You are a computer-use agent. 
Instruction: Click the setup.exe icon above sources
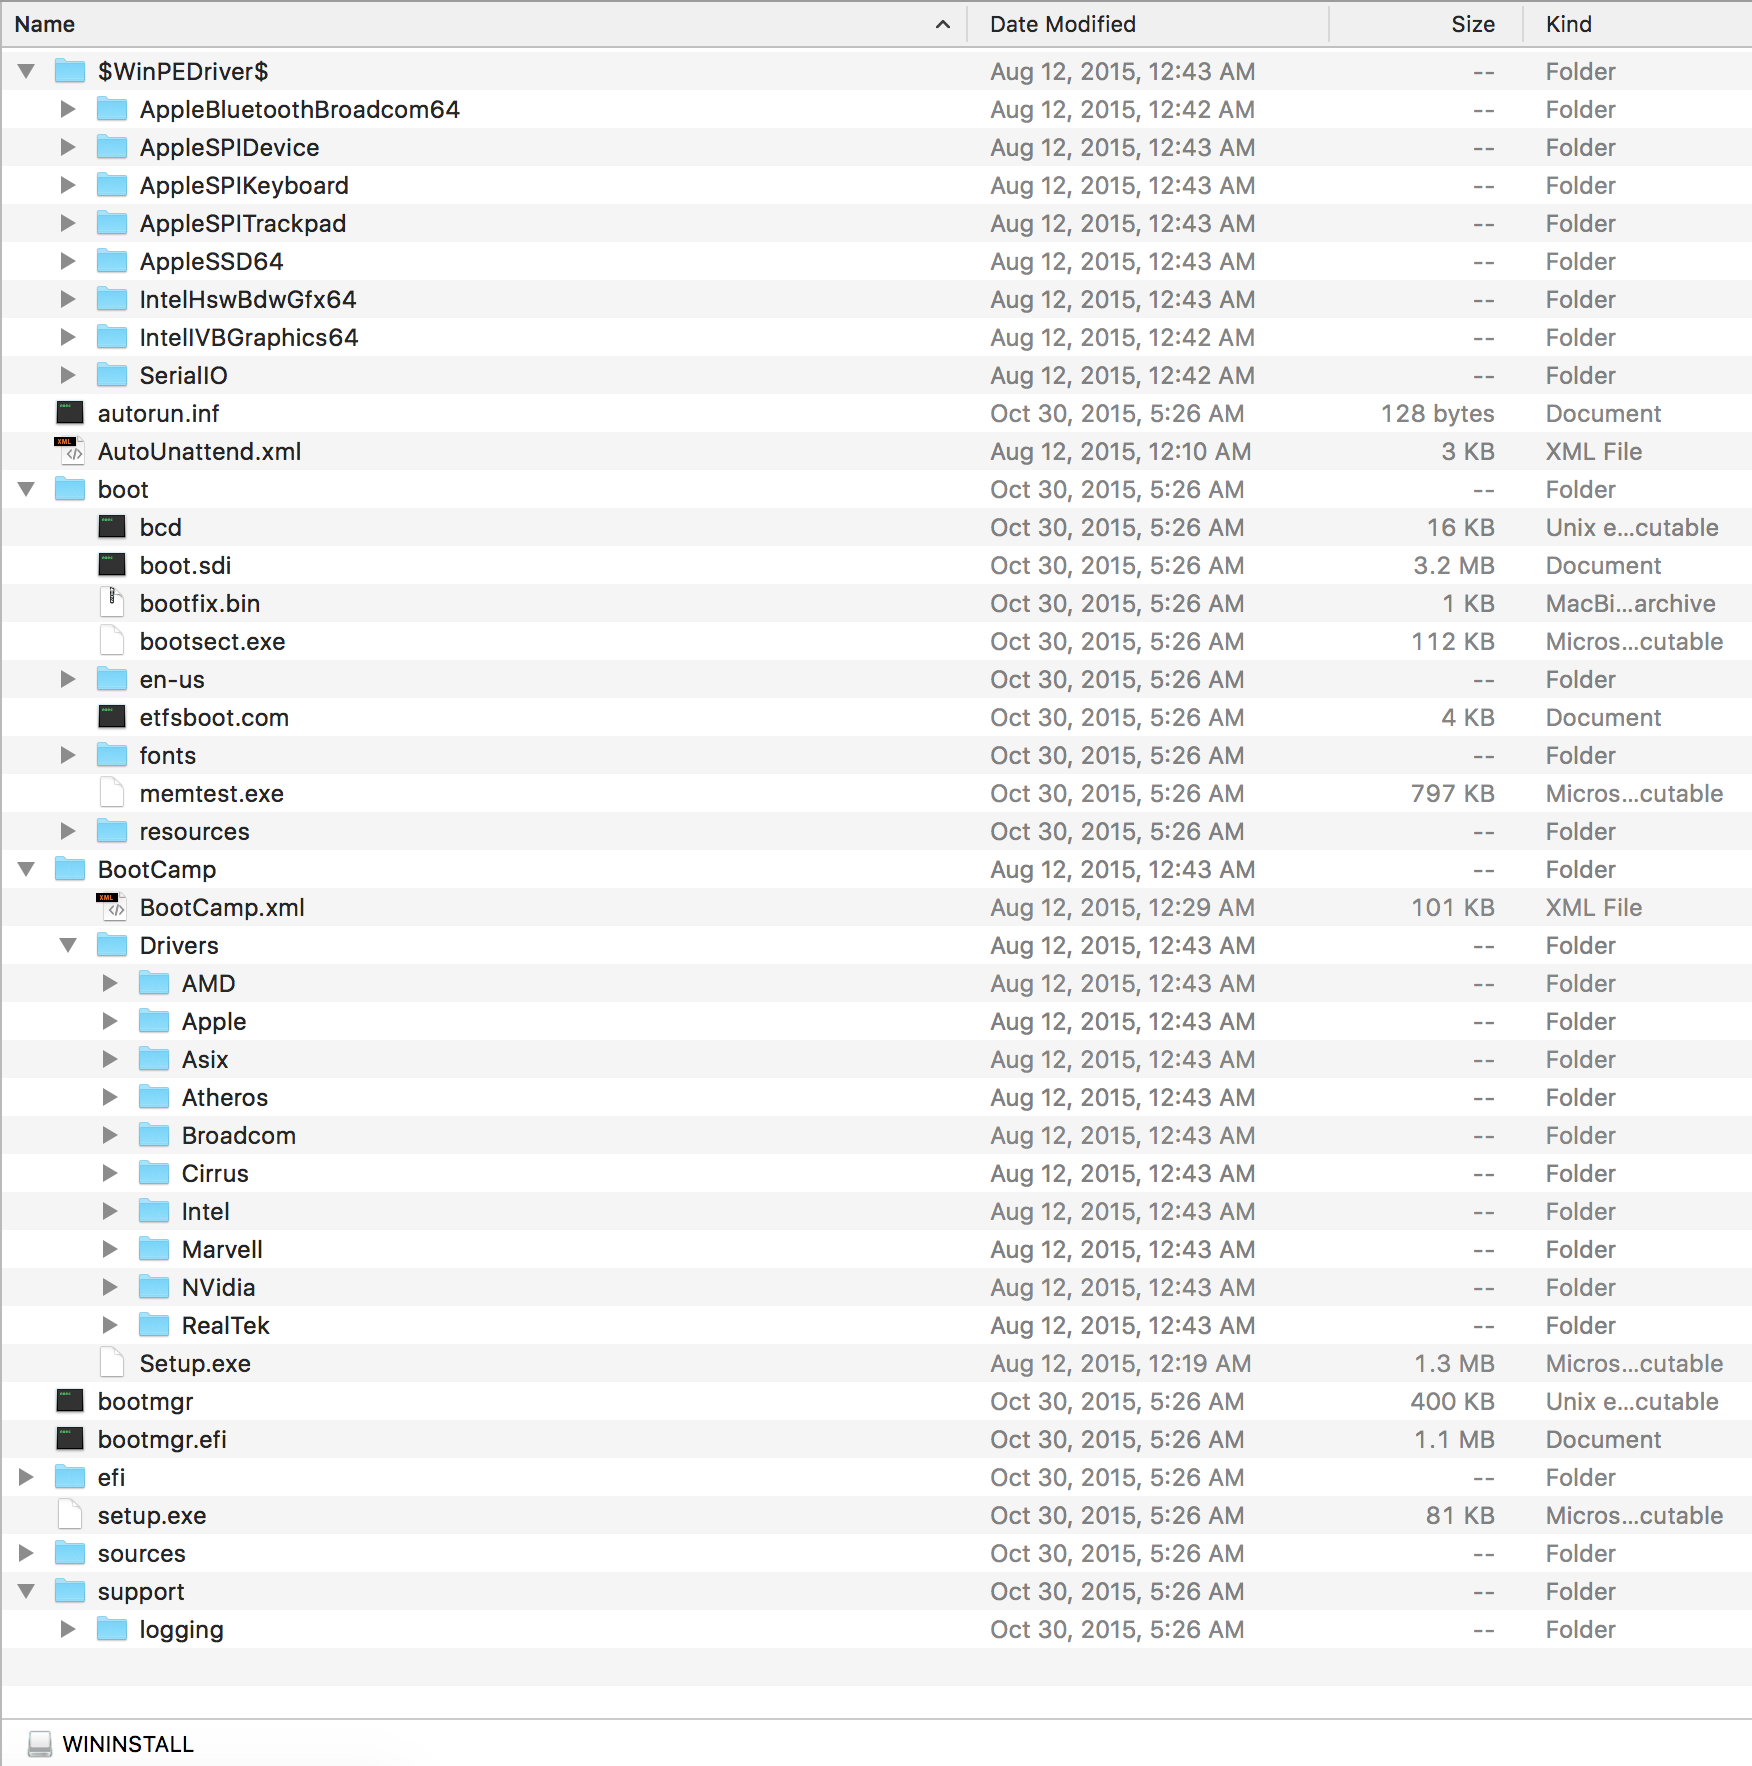[x=70, y=1515]
